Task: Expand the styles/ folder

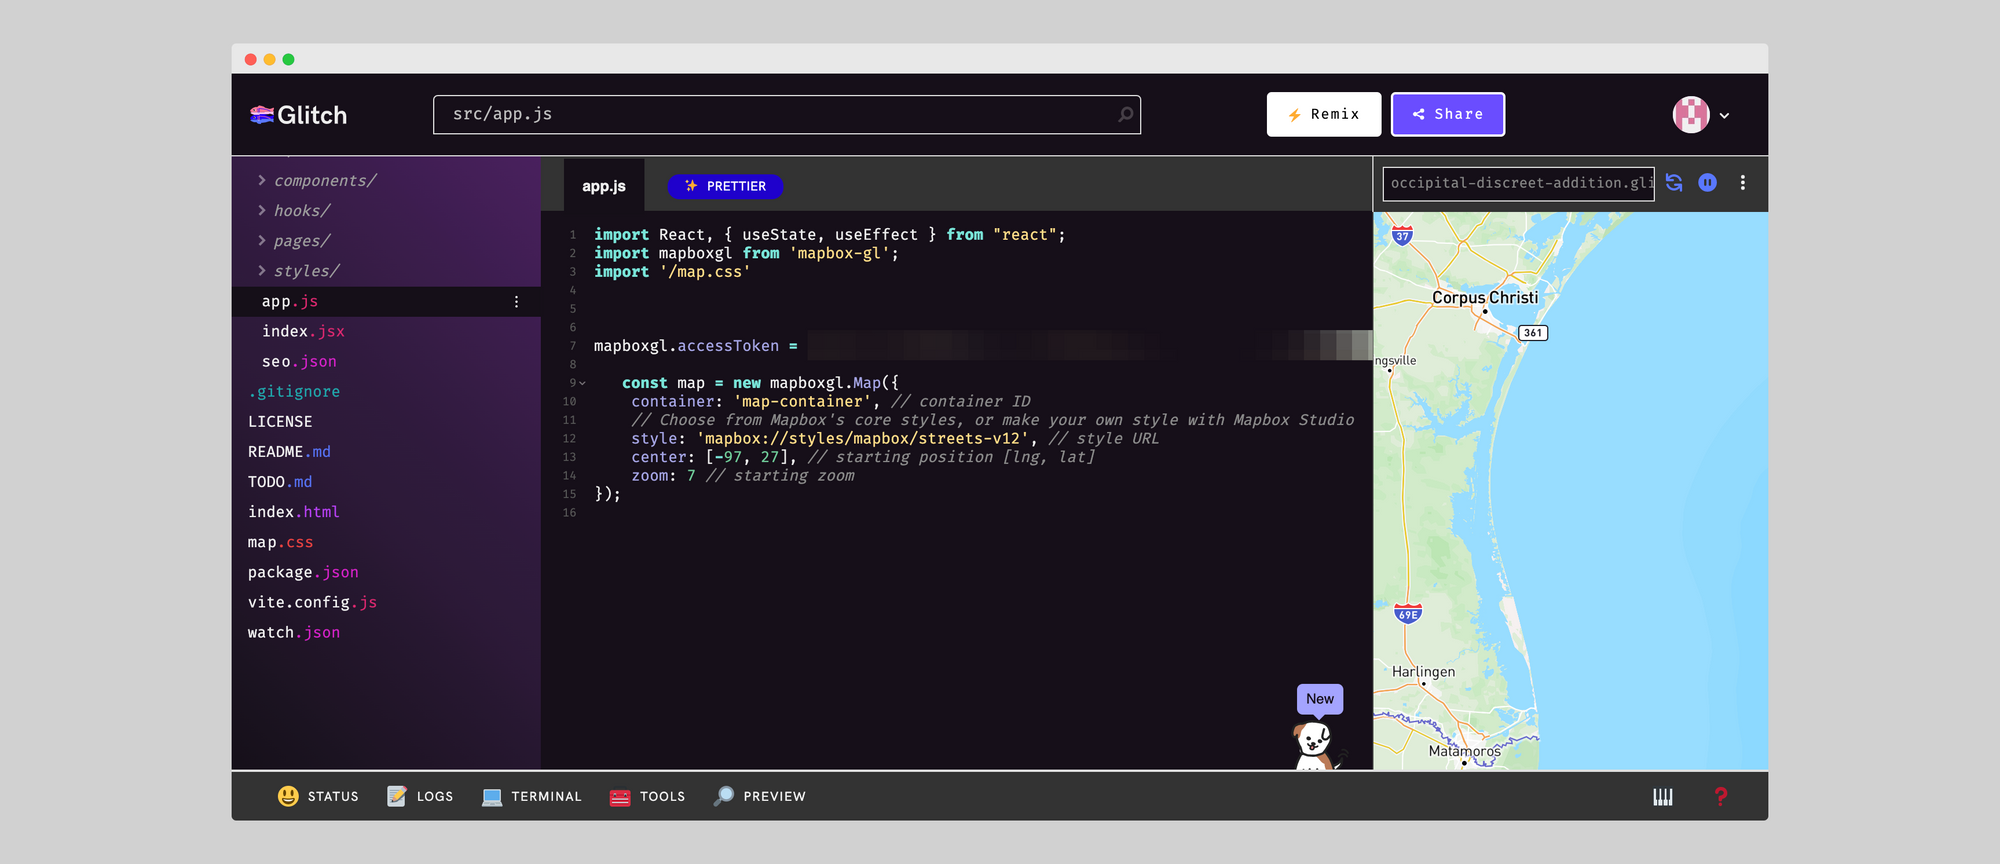Action: tap(262, 271)
